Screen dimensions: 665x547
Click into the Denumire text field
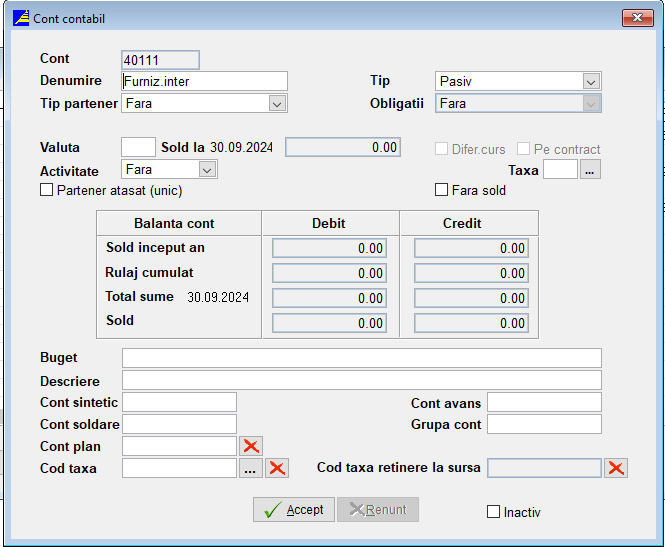click(204, 81)
